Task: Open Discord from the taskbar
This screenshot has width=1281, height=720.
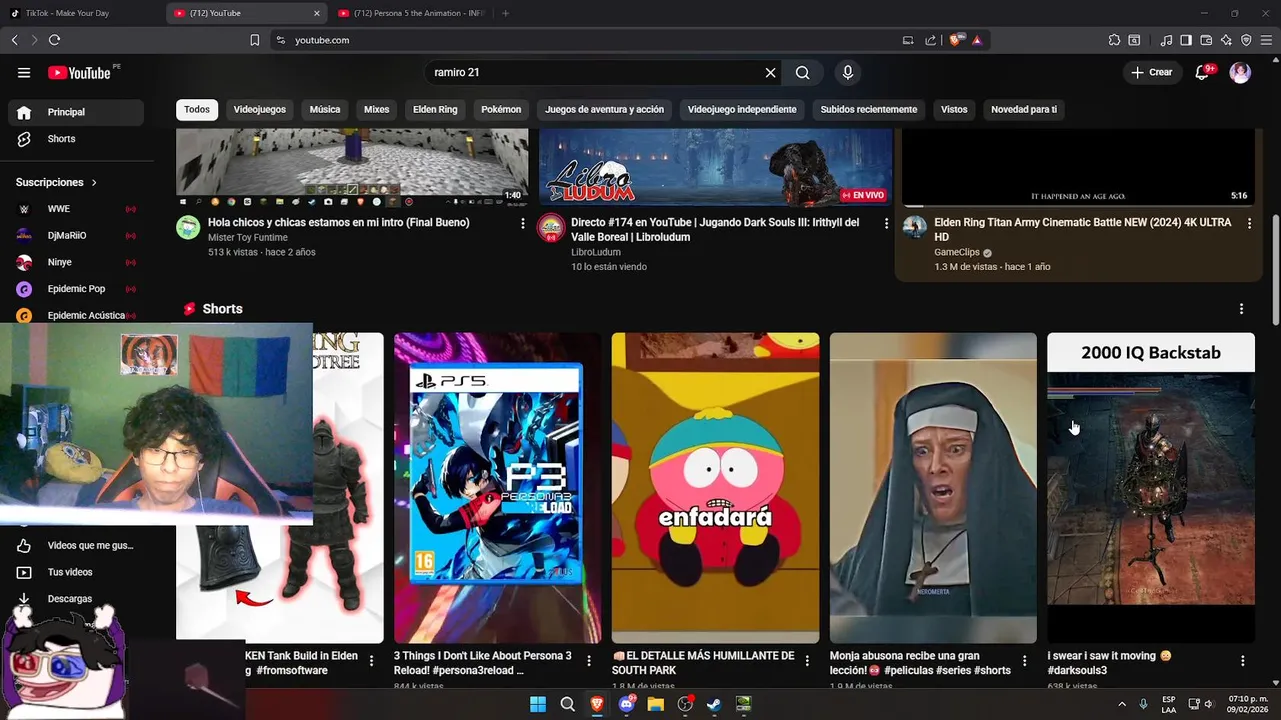Action: pyautogui.click(x=626, y=704)
